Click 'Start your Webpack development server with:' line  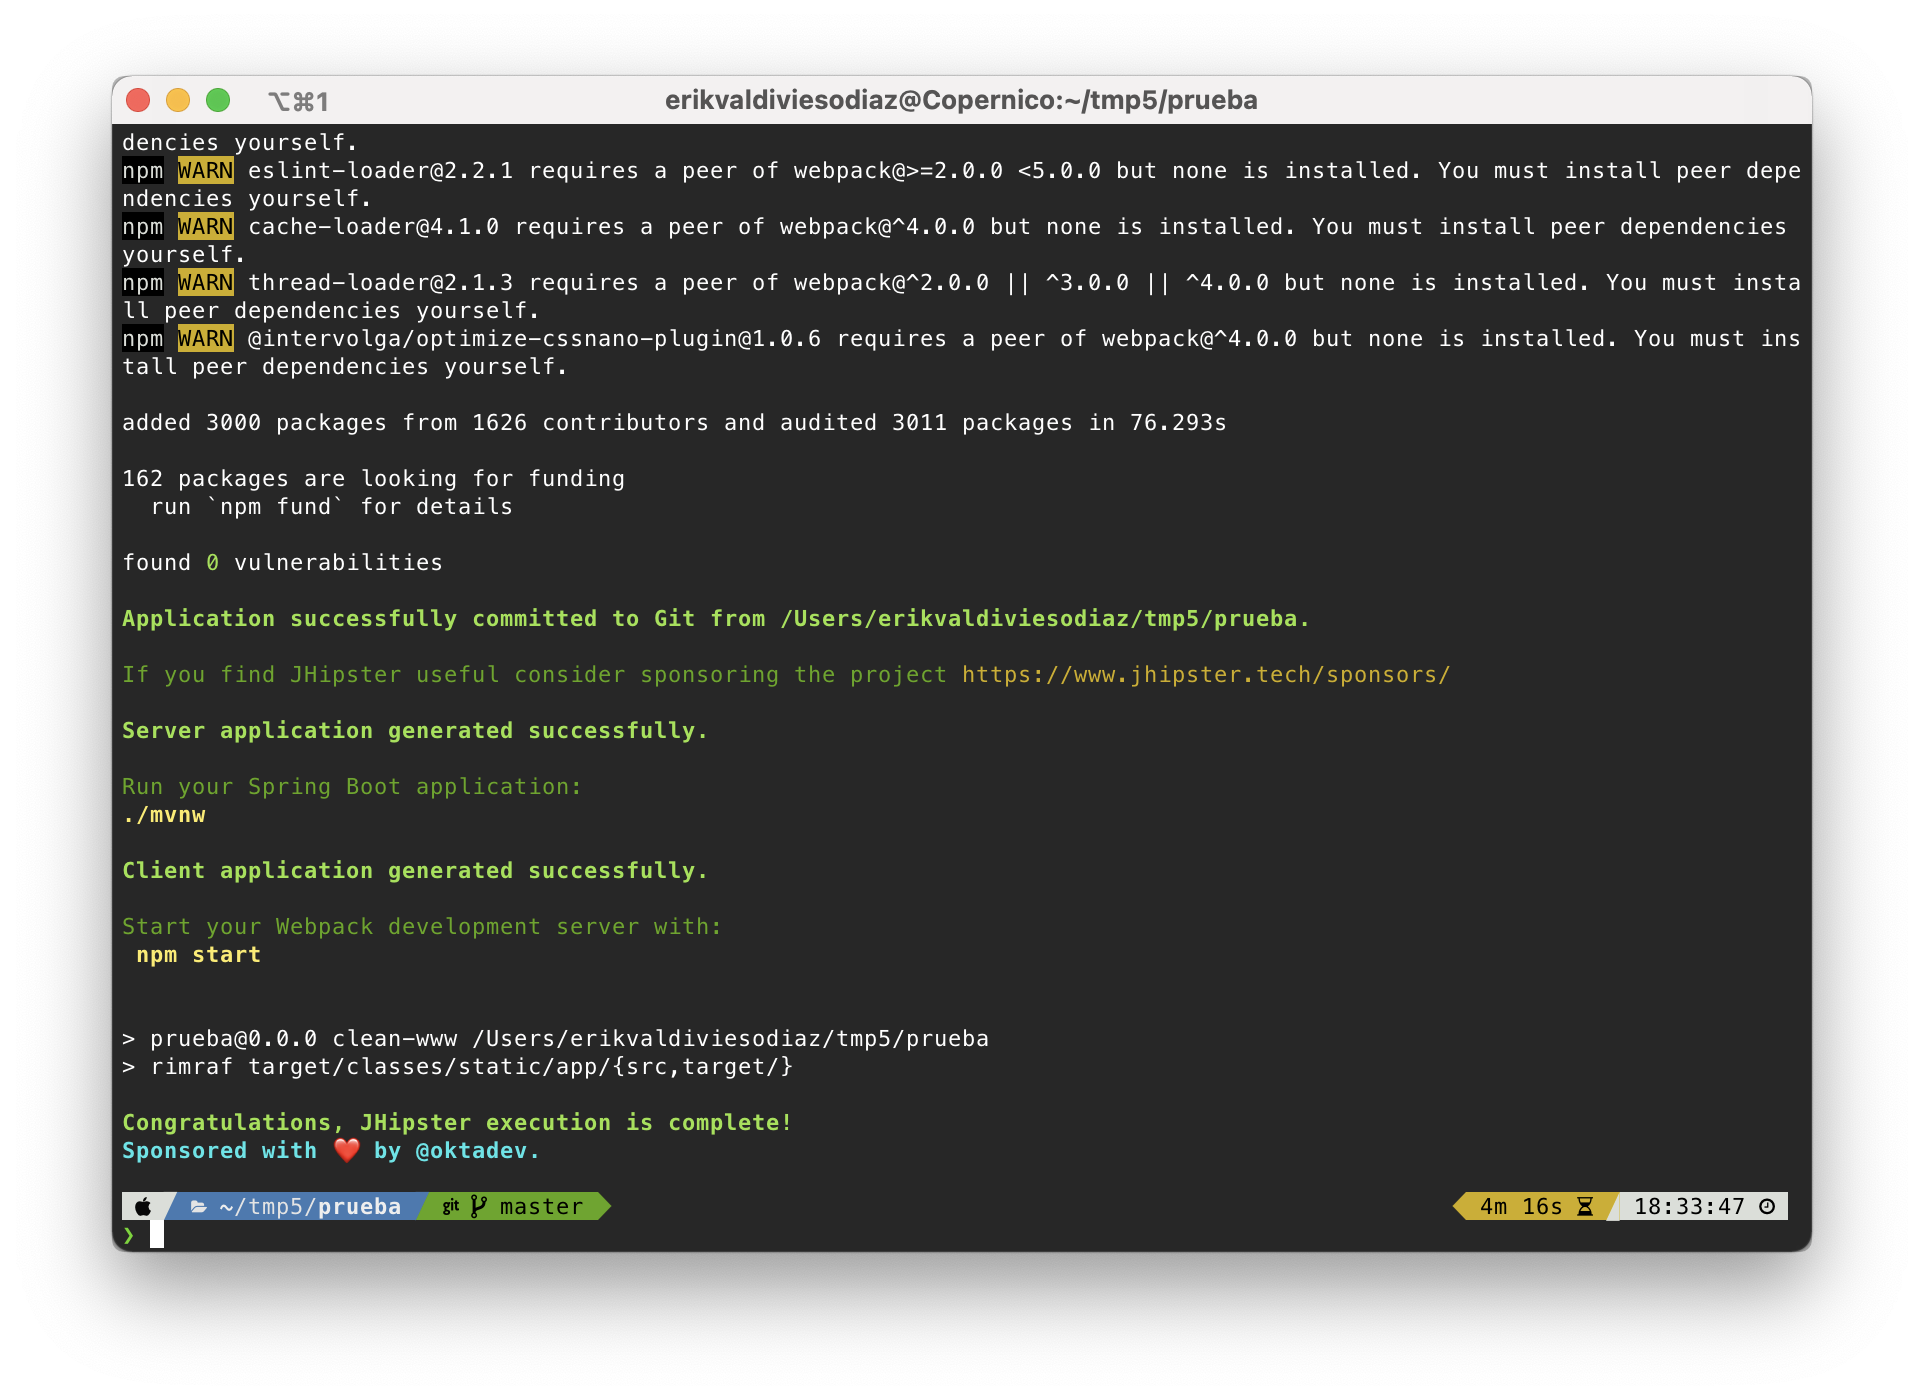pos(422,927)
